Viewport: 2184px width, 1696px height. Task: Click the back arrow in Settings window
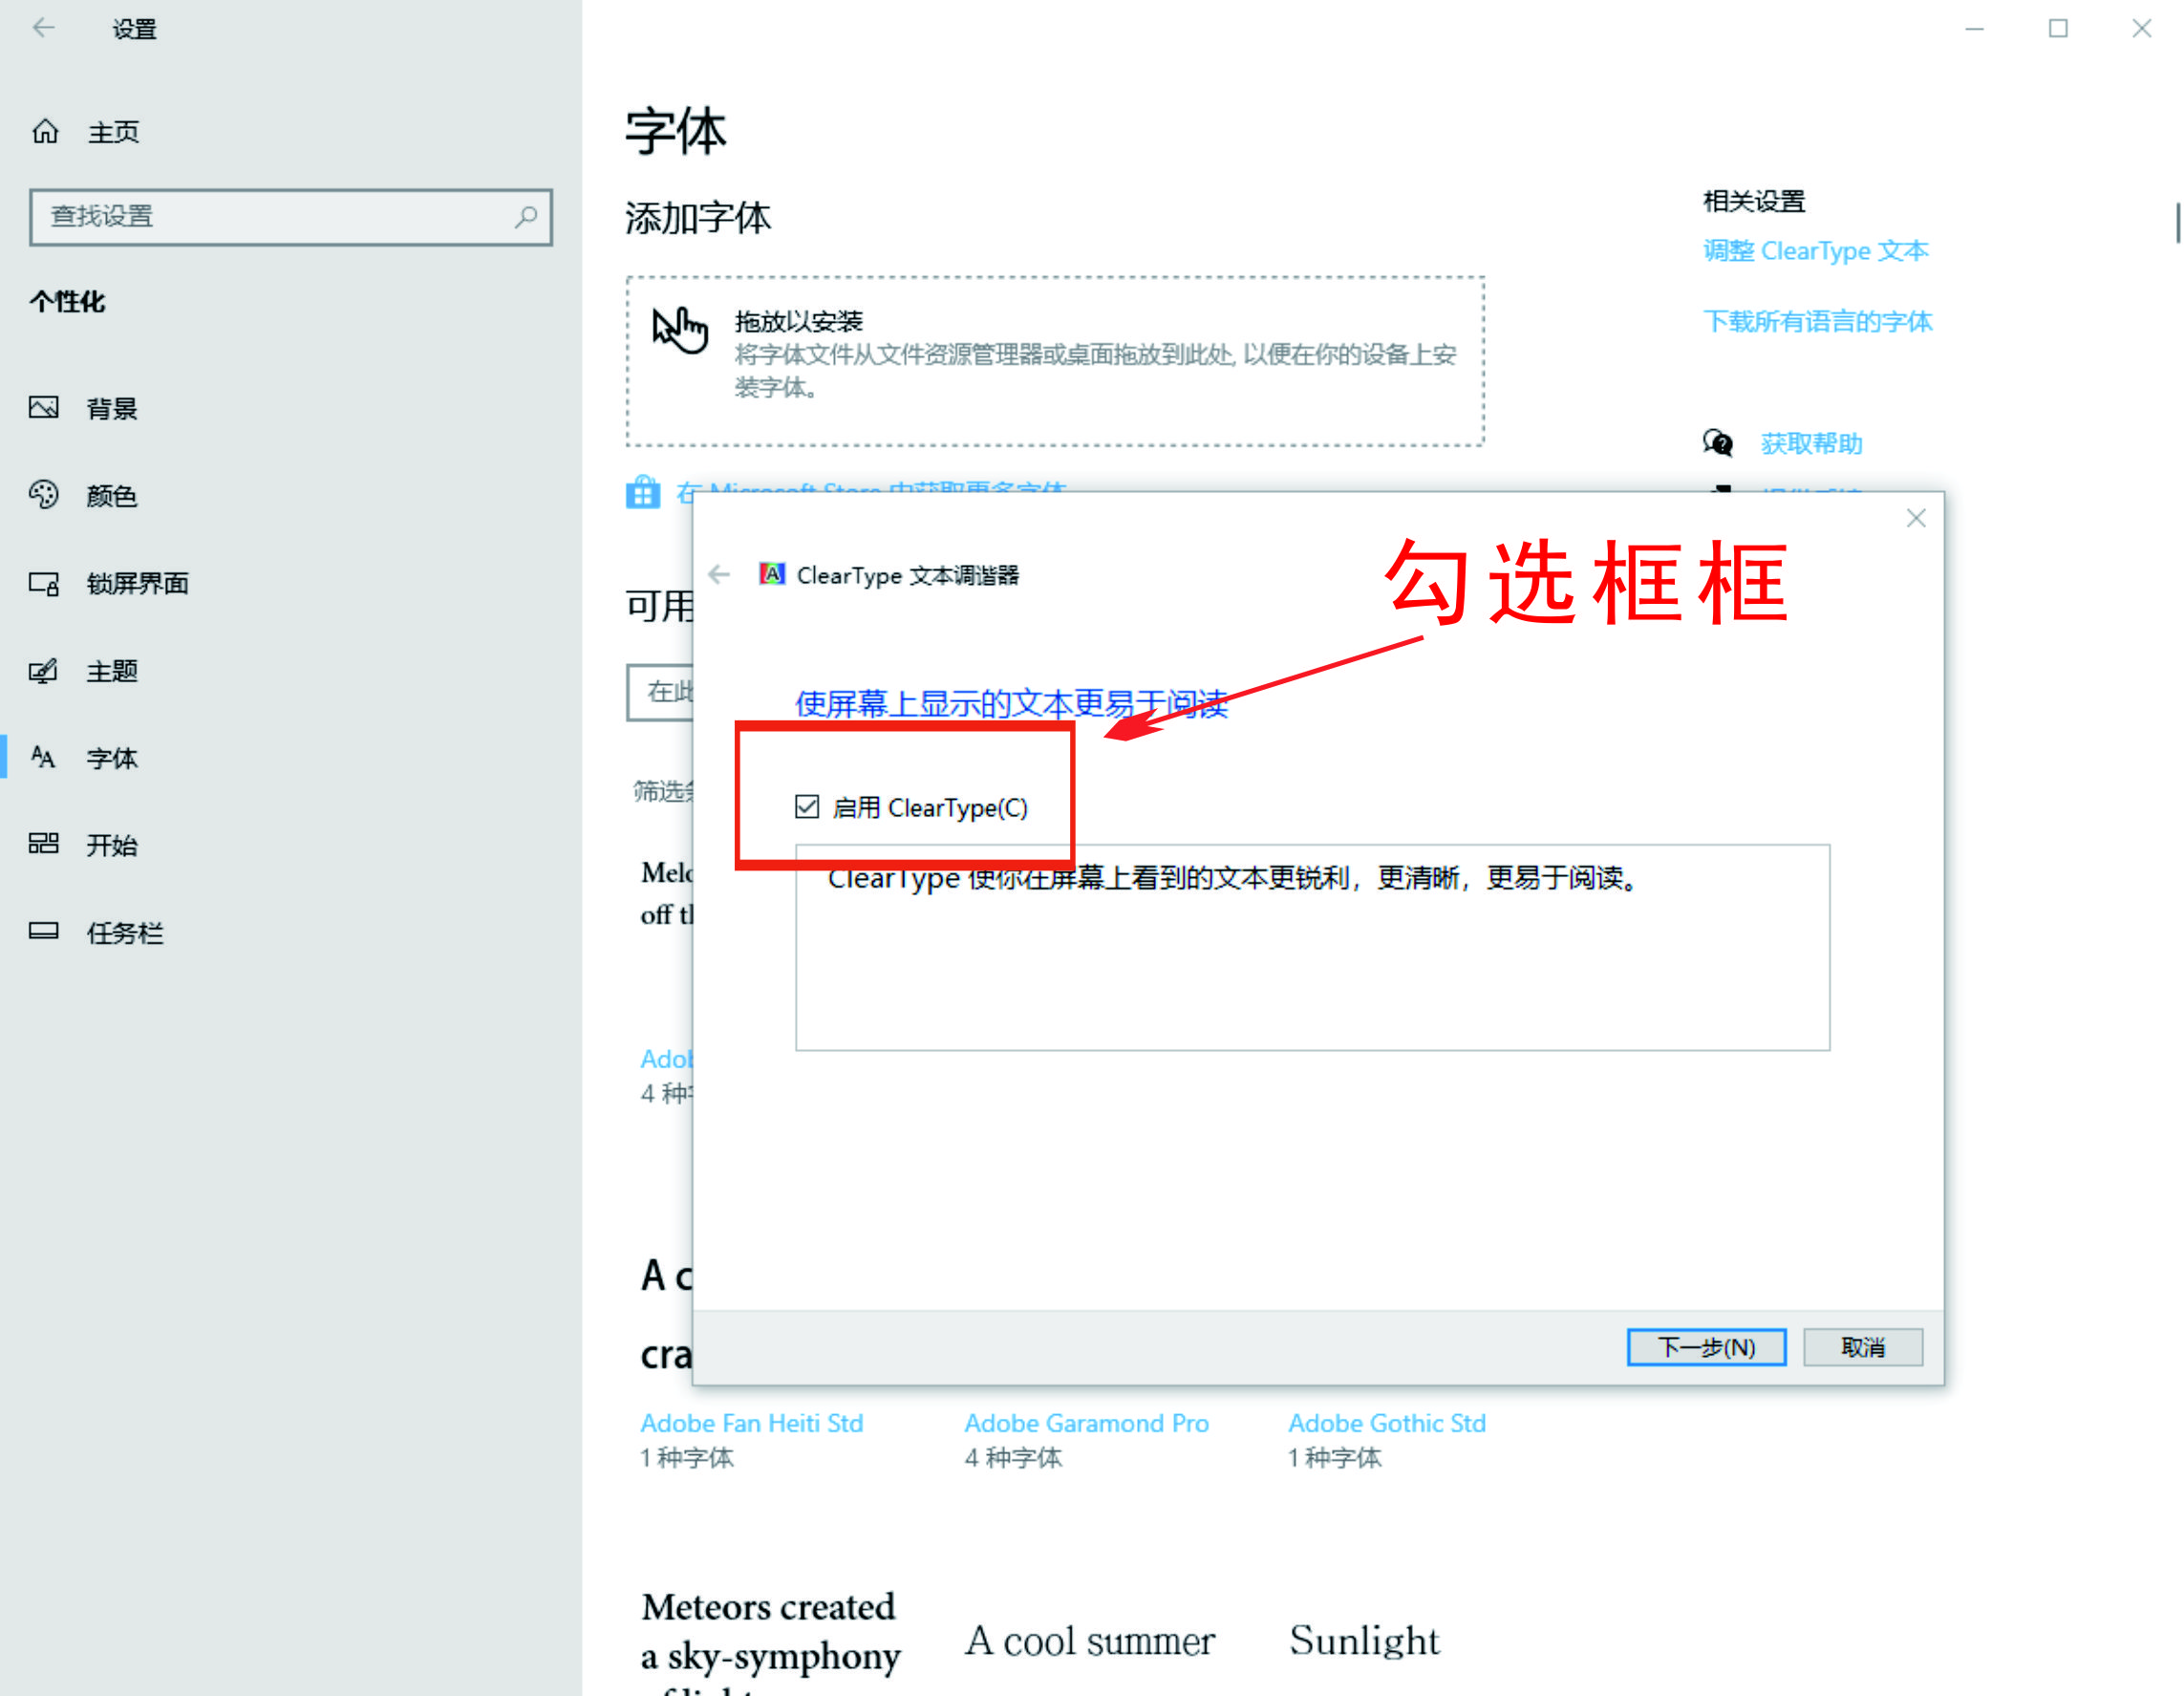pos(44,28)
